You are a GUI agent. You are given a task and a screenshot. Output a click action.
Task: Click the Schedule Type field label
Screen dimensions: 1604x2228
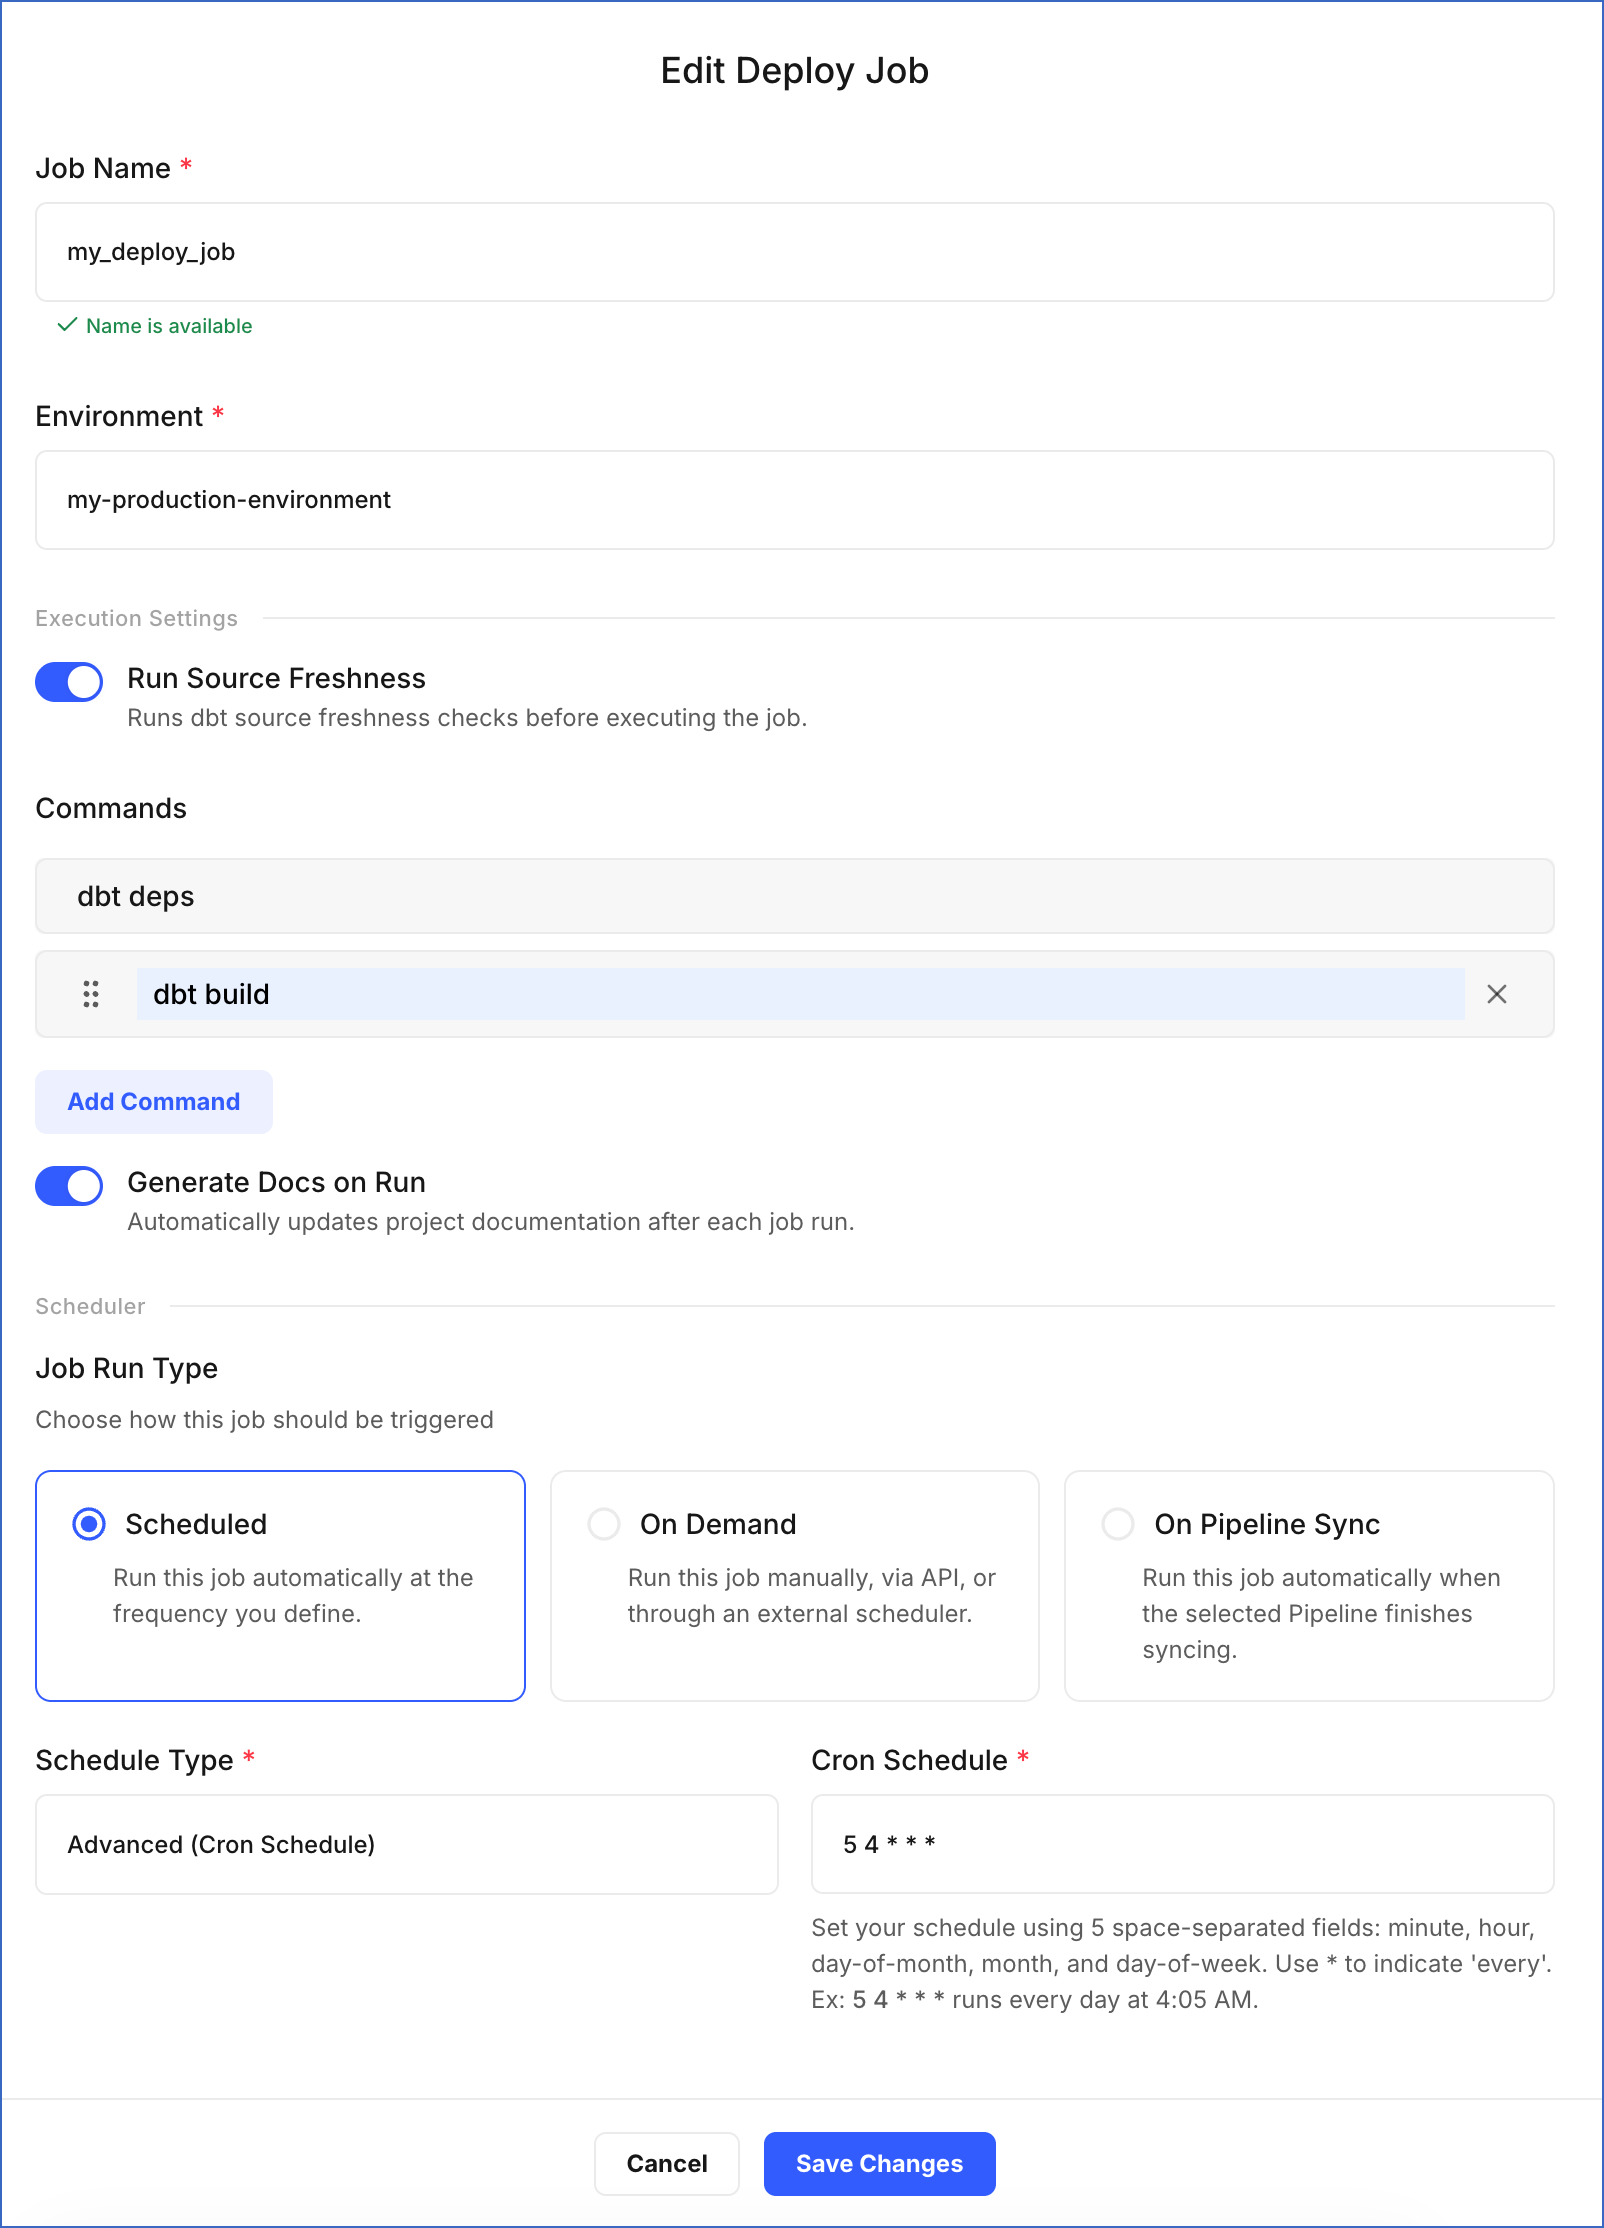tap(135, 1760)
